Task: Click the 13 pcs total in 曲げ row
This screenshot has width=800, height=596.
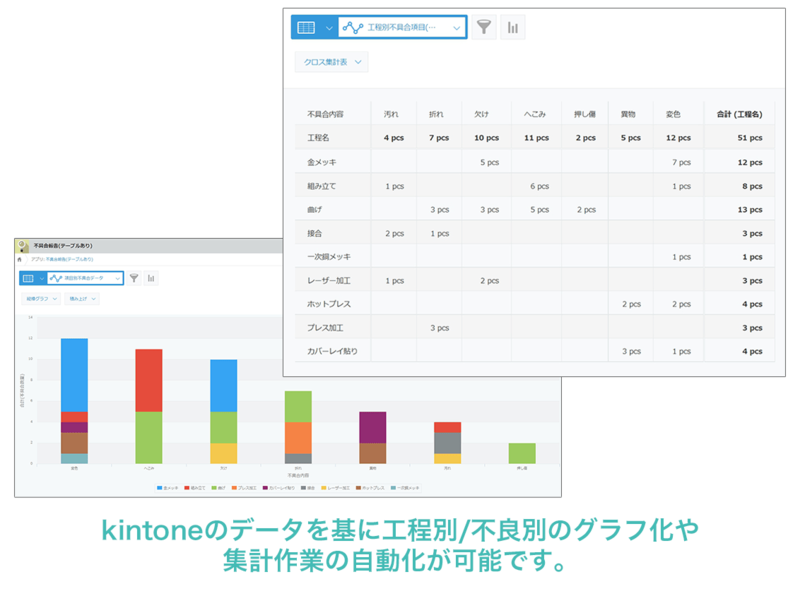Action: click(x=750, y=210)
